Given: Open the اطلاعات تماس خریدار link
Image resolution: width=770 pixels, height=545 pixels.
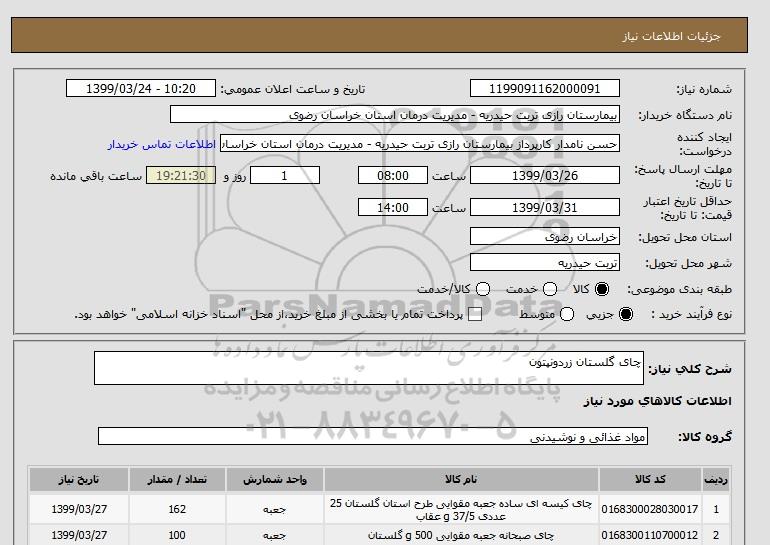Looking at the screenshot, I should pyautogui.click(x=162, y=145).
